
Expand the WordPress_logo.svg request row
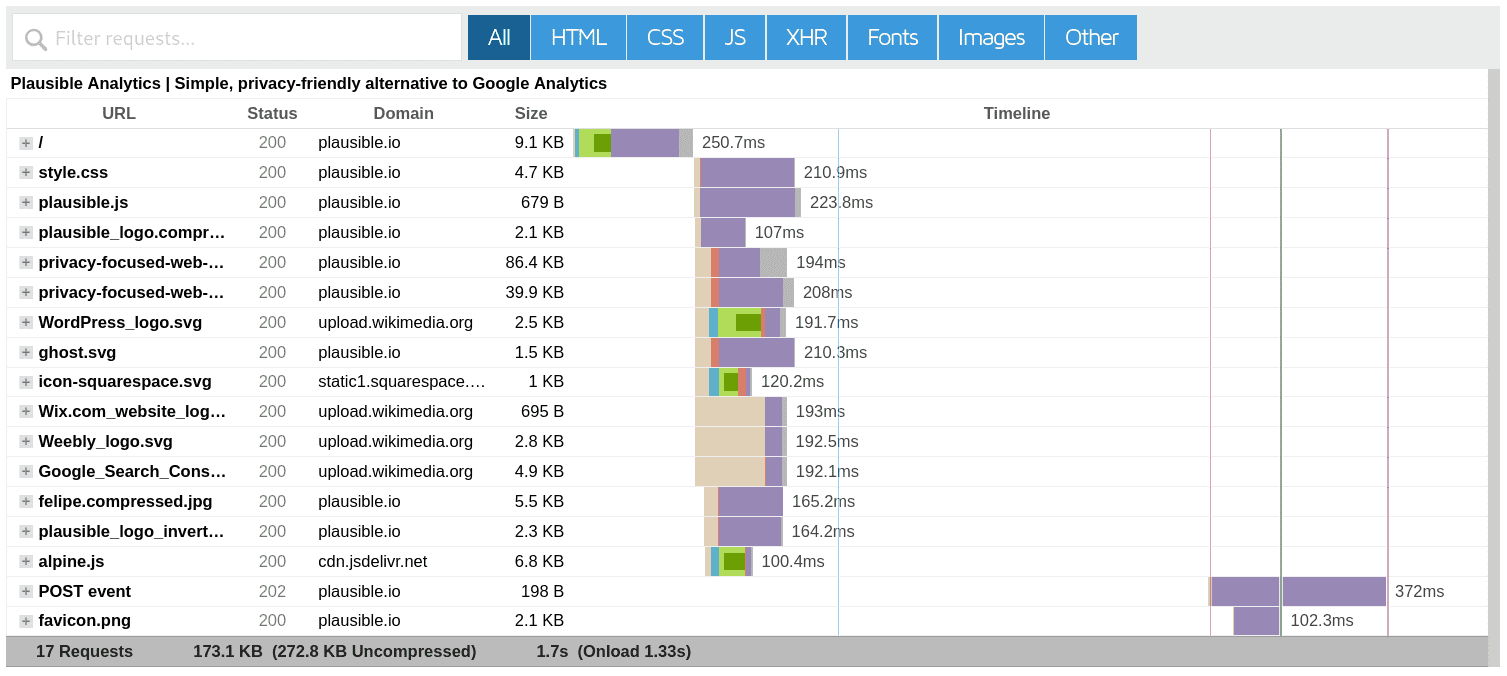pyautogui.click(x=25, y=322)
